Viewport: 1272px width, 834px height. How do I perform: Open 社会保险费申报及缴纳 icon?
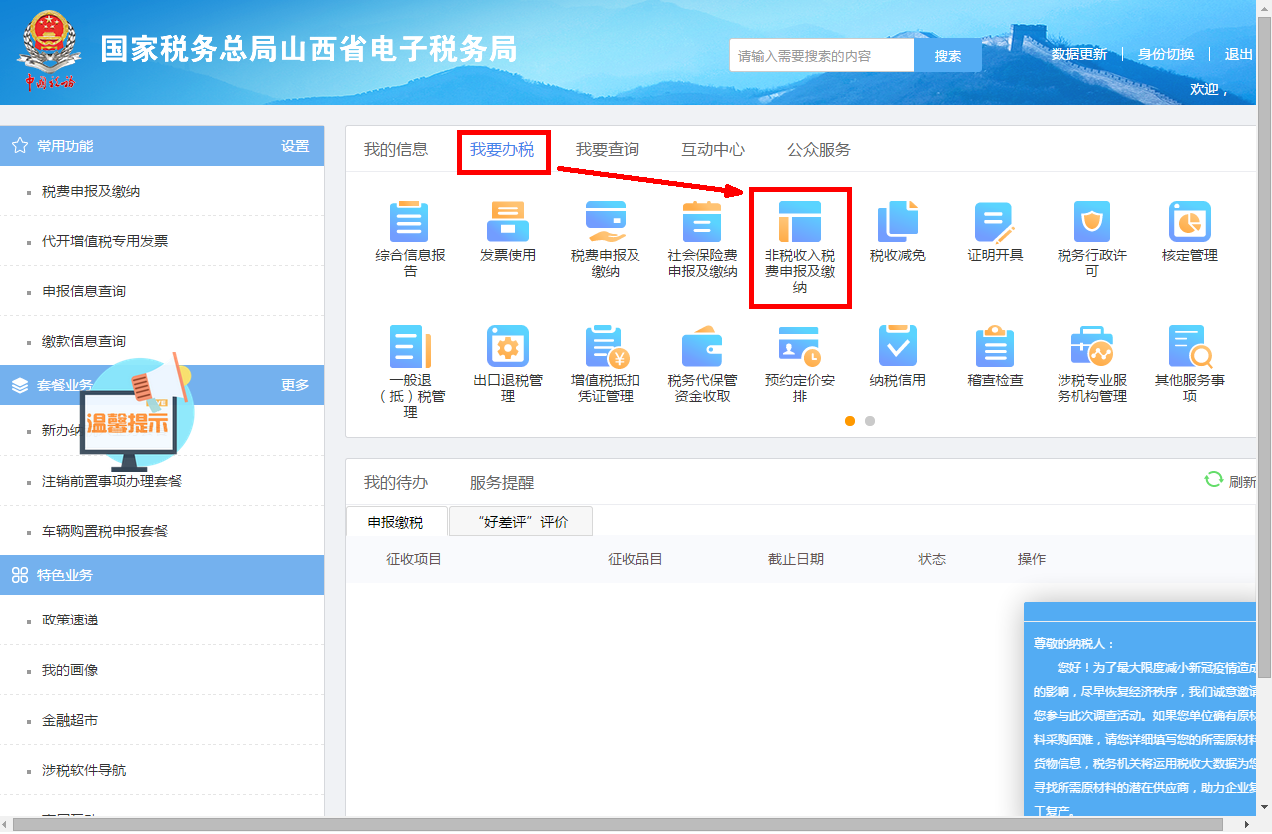coord(702,222)
